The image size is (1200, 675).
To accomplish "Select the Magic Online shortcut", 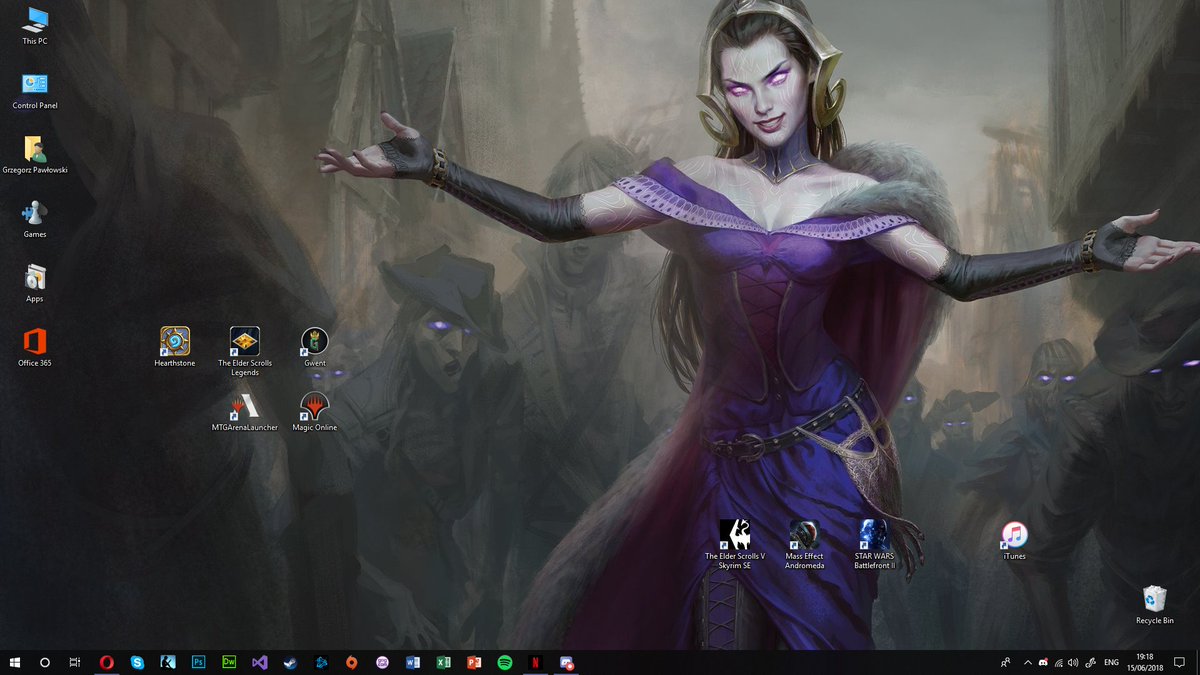I will [315, 412].
